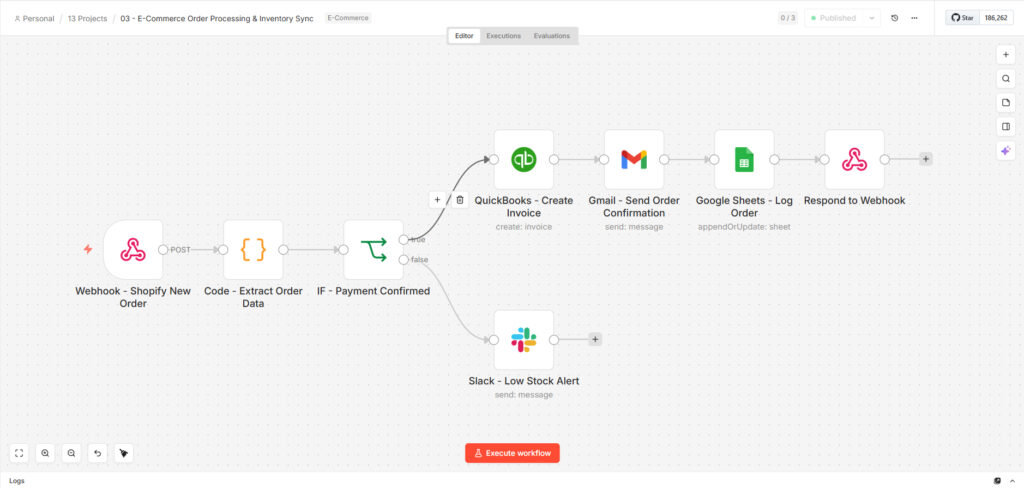Click the "send: message" text under Gmail

tap(634, 227)
